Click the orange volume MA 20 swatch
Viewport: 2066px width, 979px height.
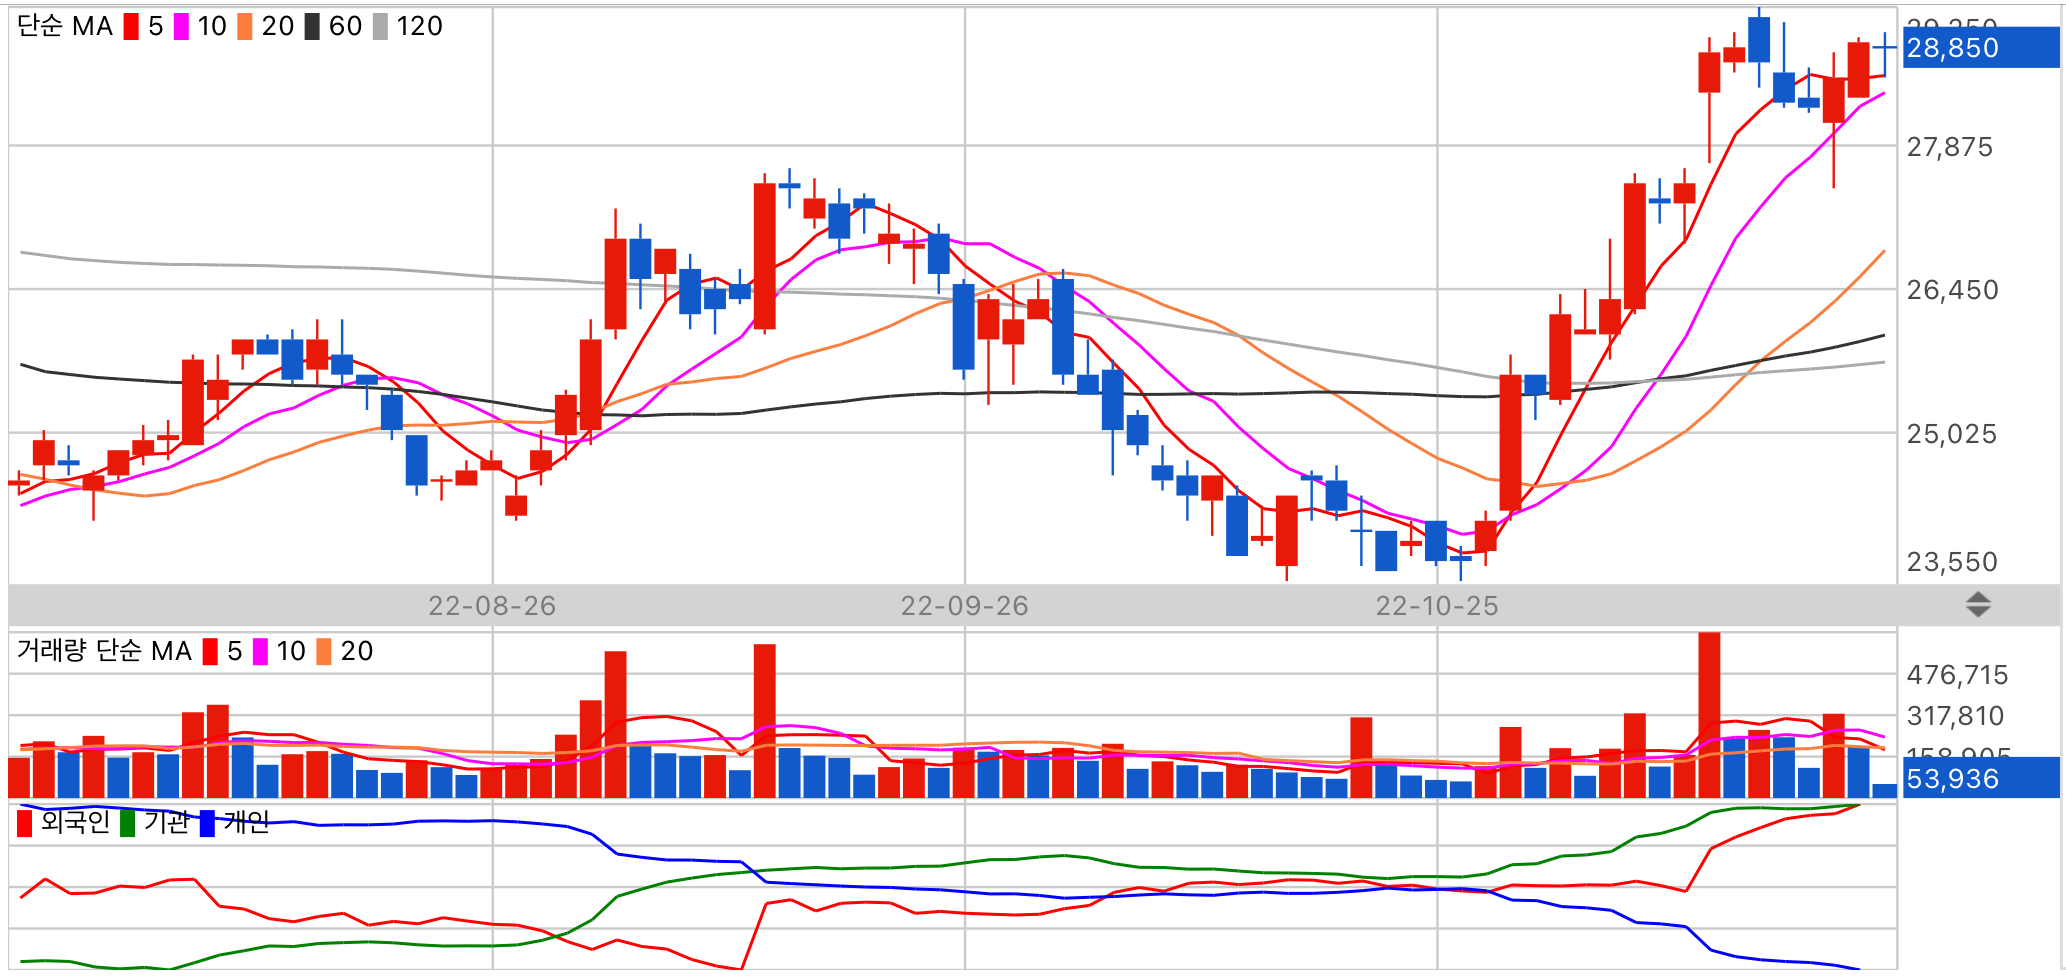324,652
